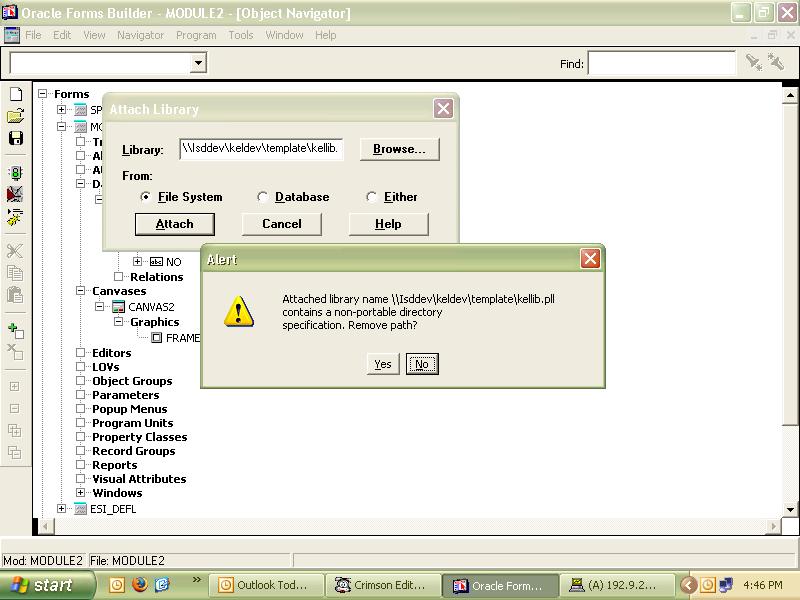The image size is (800, 600).
Task: Click the New form icon in the left toolbar
Action: [x=16, y=94]
